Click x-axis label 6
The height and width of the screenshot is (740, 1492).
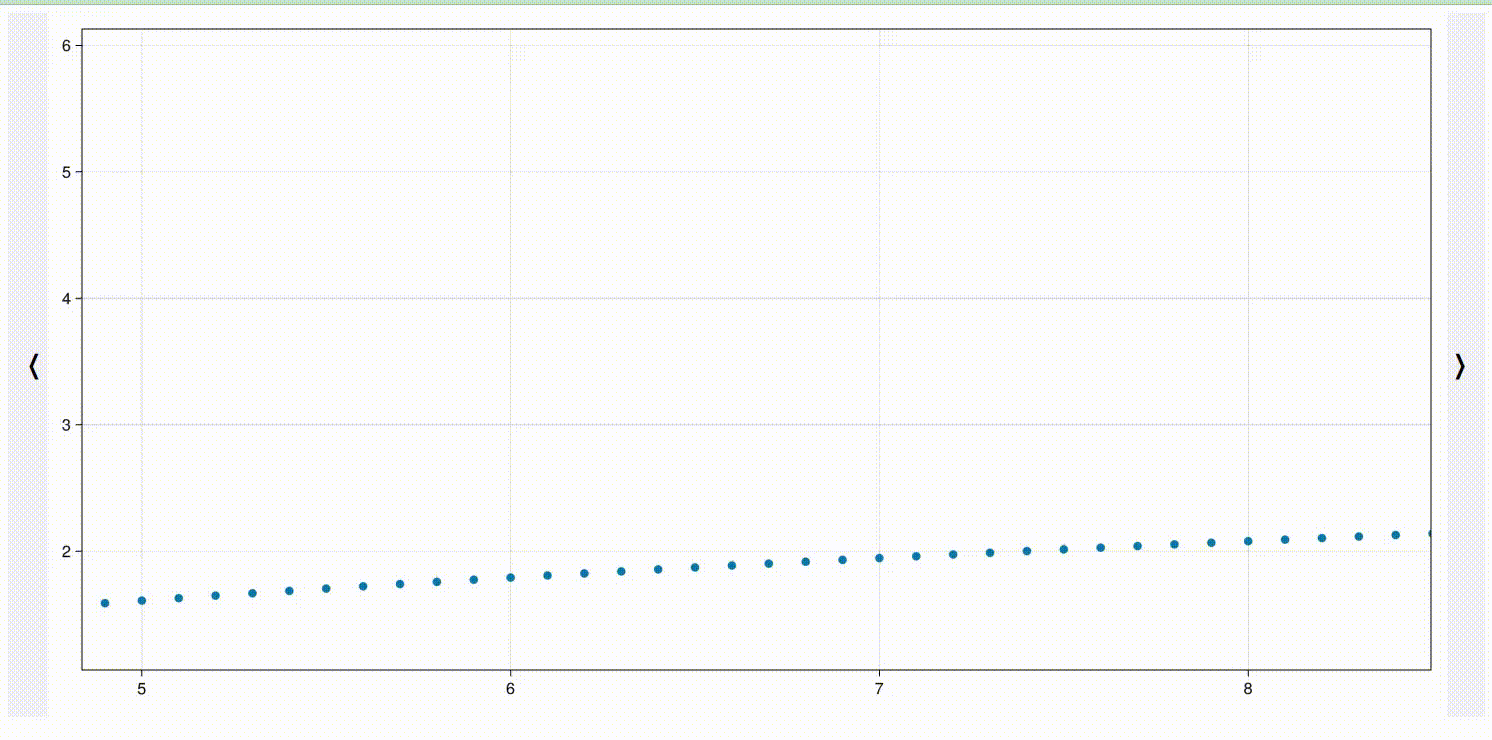click(510, 688)
